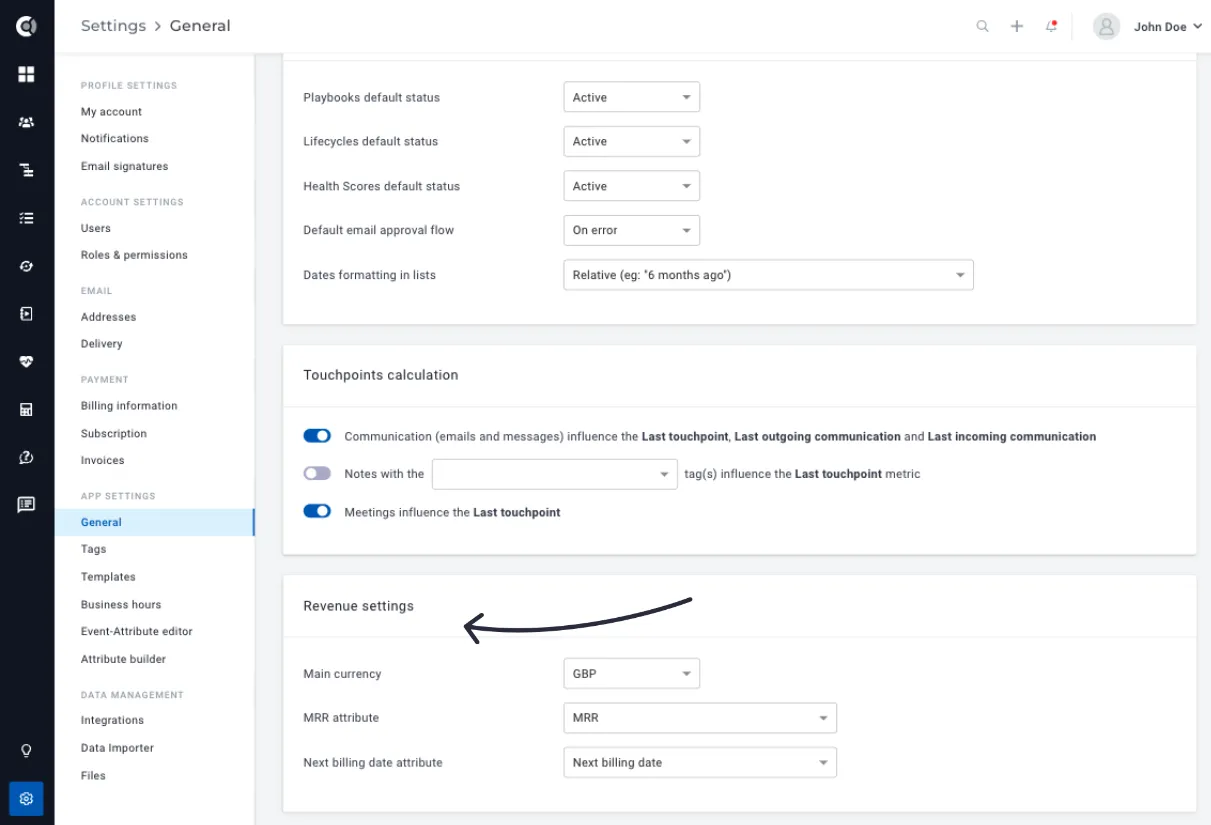The height and width of the screenshot is (825, 1211).
Task: Open Dates formatting in lists dropdown
Action: click(769, 275)
